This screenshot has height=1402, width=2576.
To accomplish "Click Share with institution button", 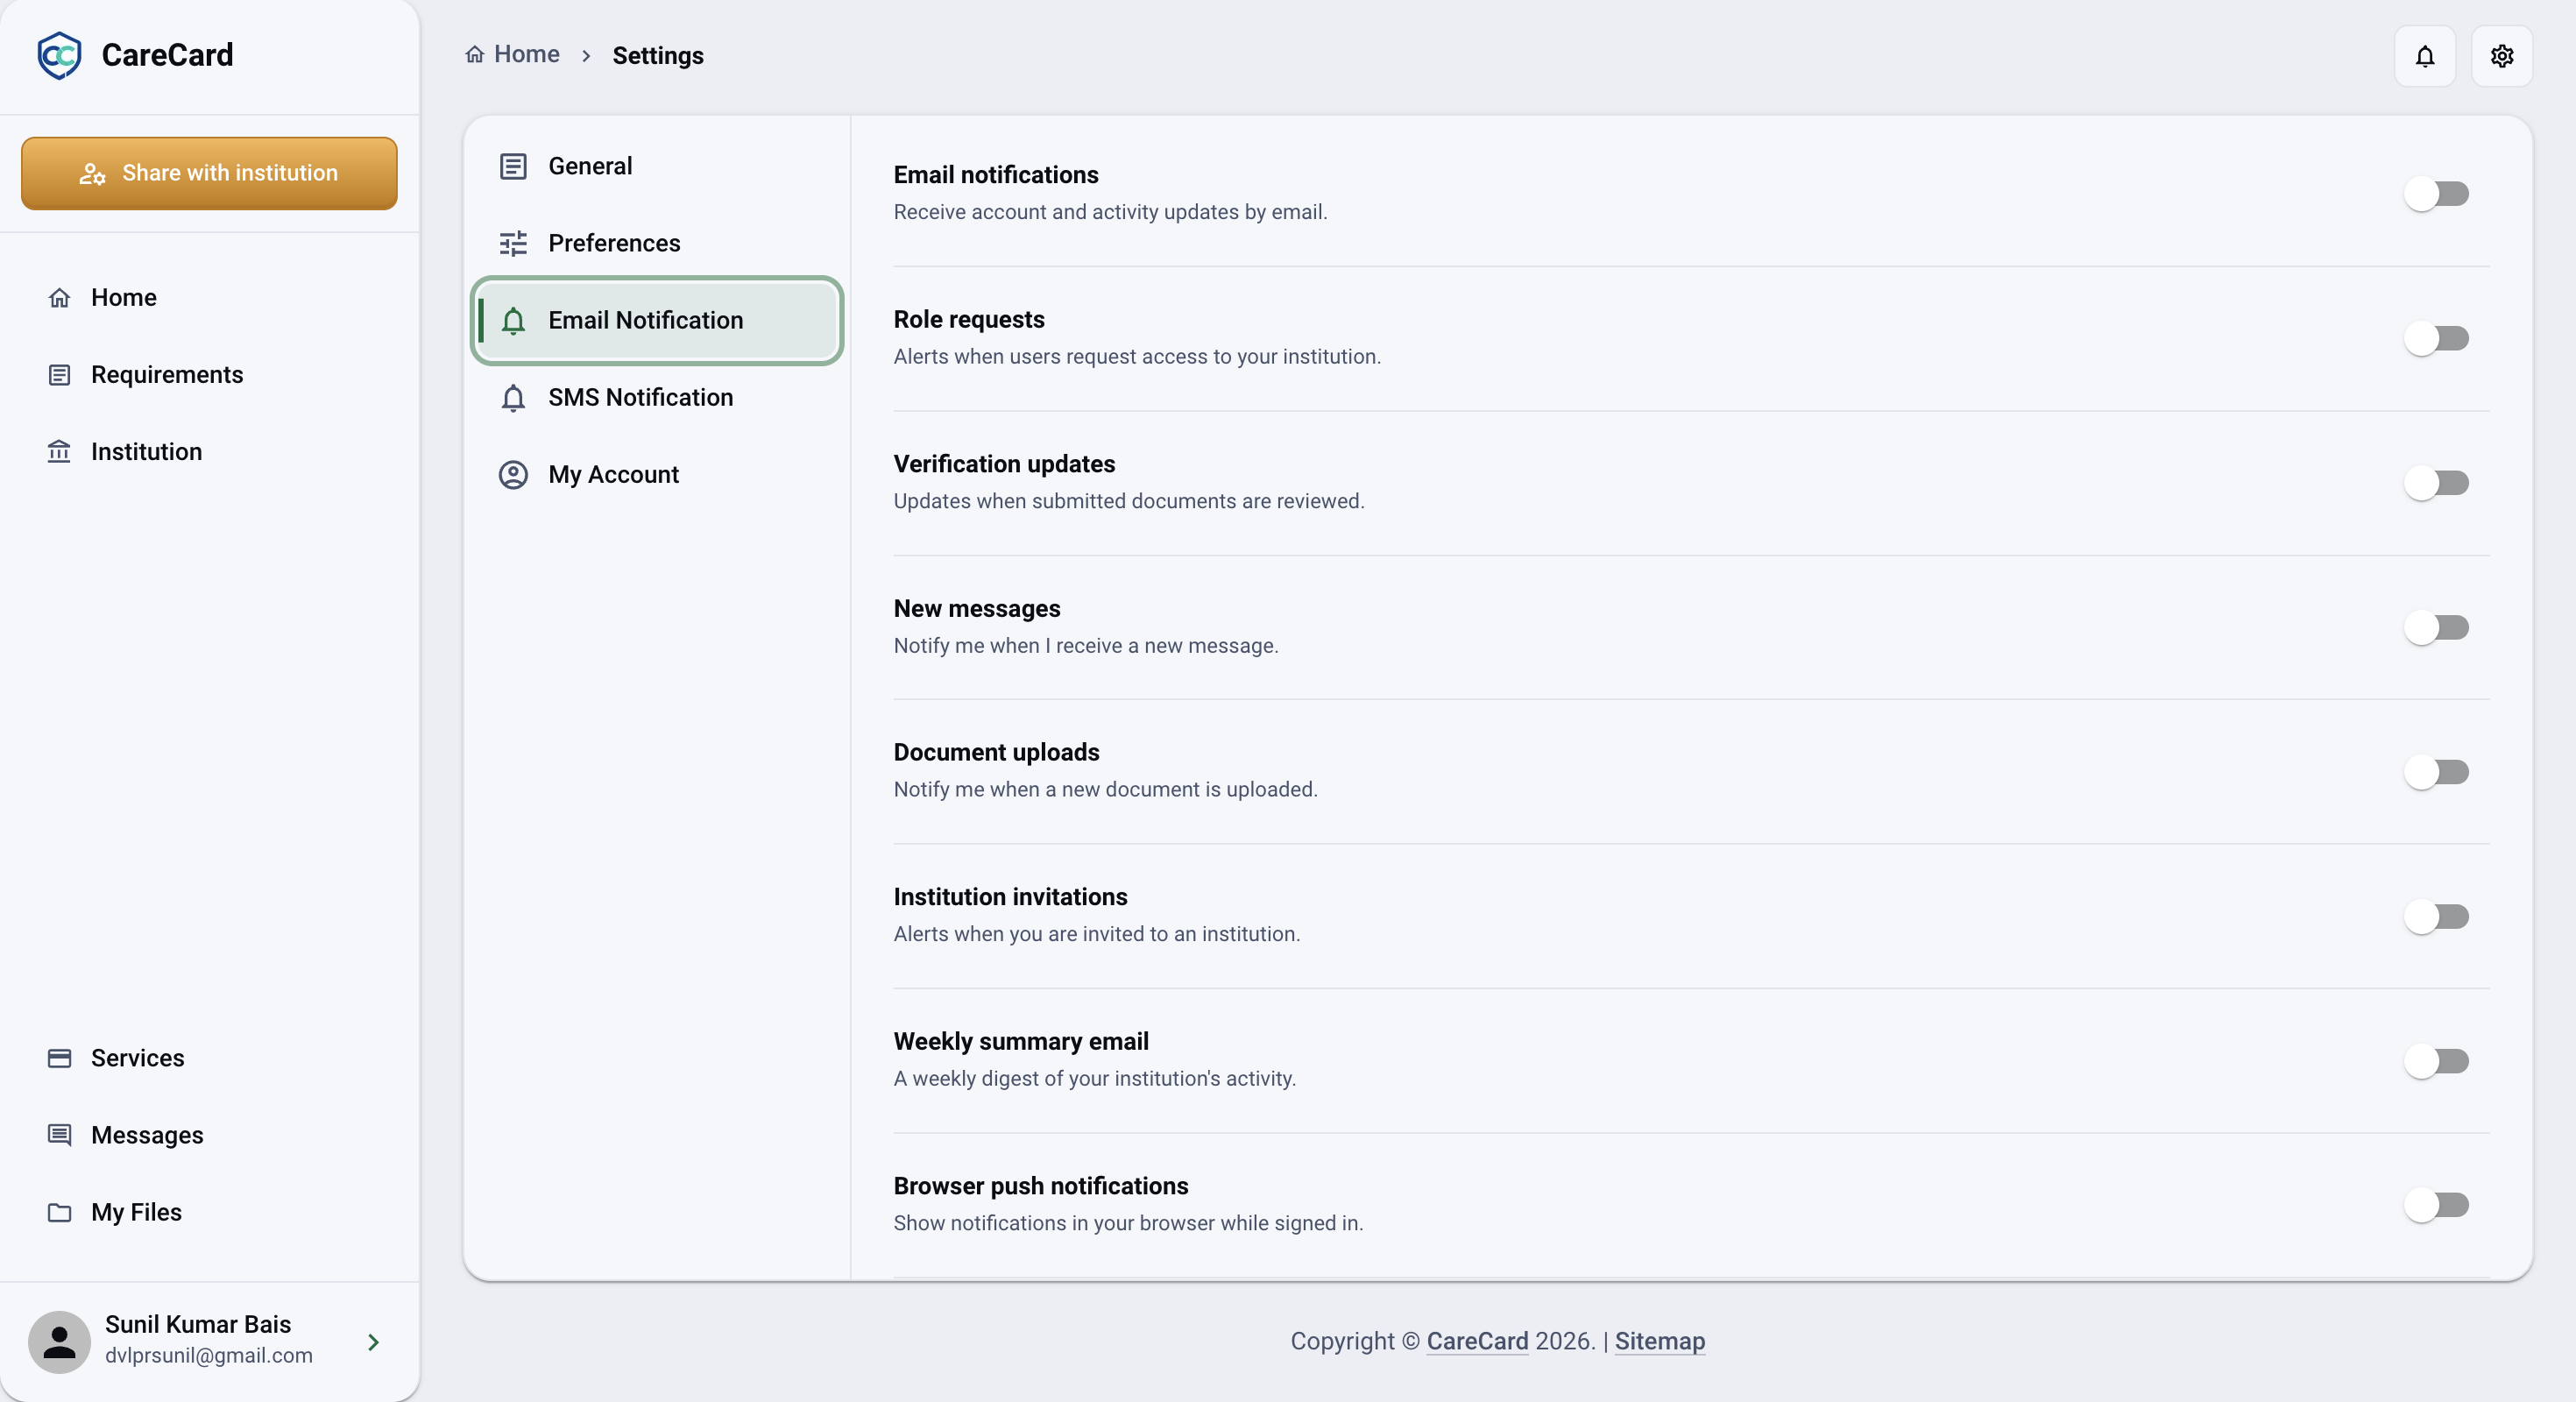I will coord(209,173).
